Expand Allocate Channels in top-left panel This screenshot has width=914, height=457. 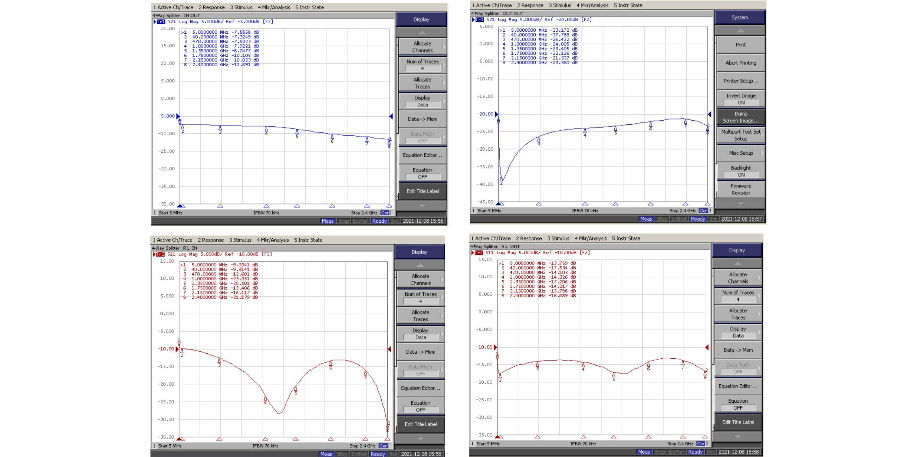(x=419, y=45)
